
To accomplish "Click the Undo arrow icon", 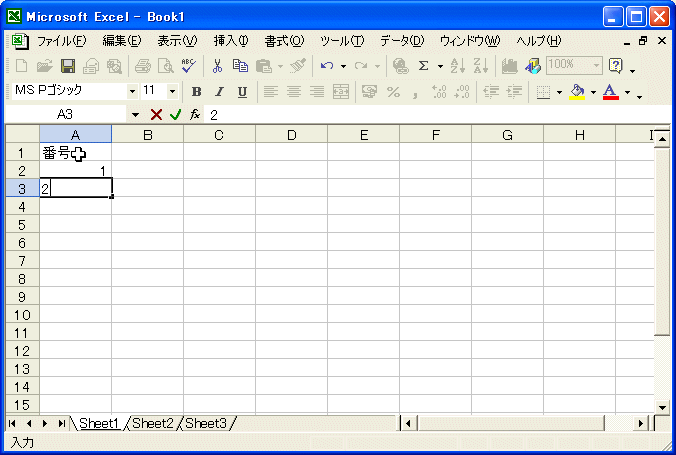I will [327, 66].
